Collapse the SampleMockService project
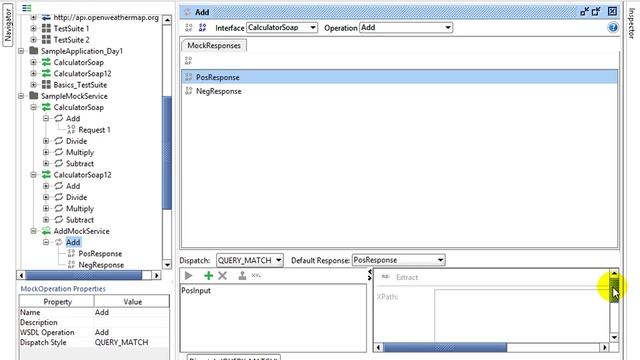 click(21, 96)
